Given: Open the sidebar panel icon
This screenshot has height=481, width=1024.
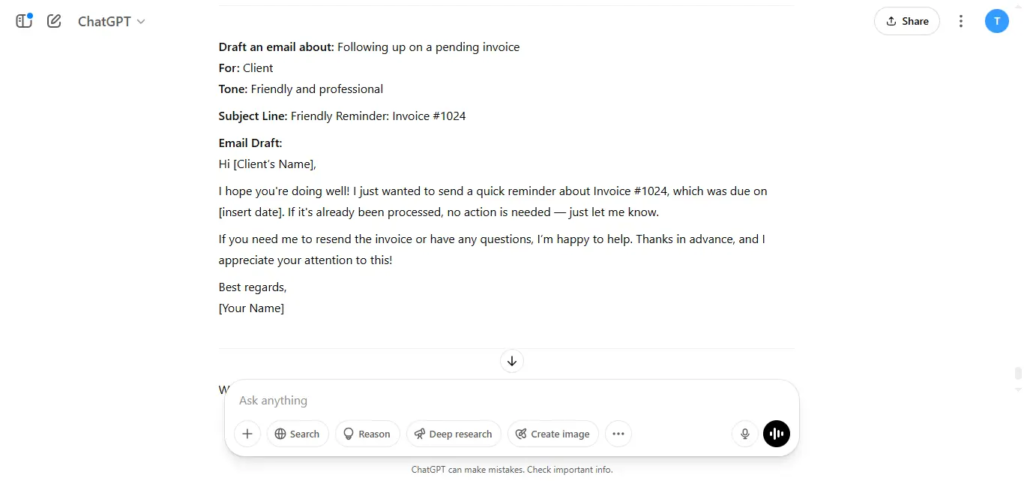Looking at the screenshot, I should tap(24, 21).
